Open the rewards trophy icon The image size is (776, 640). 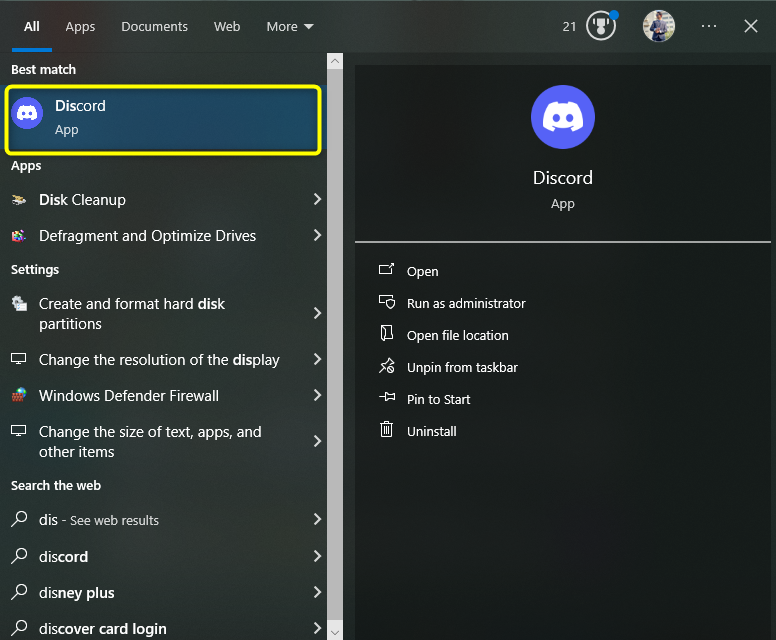tap(601, 26)
